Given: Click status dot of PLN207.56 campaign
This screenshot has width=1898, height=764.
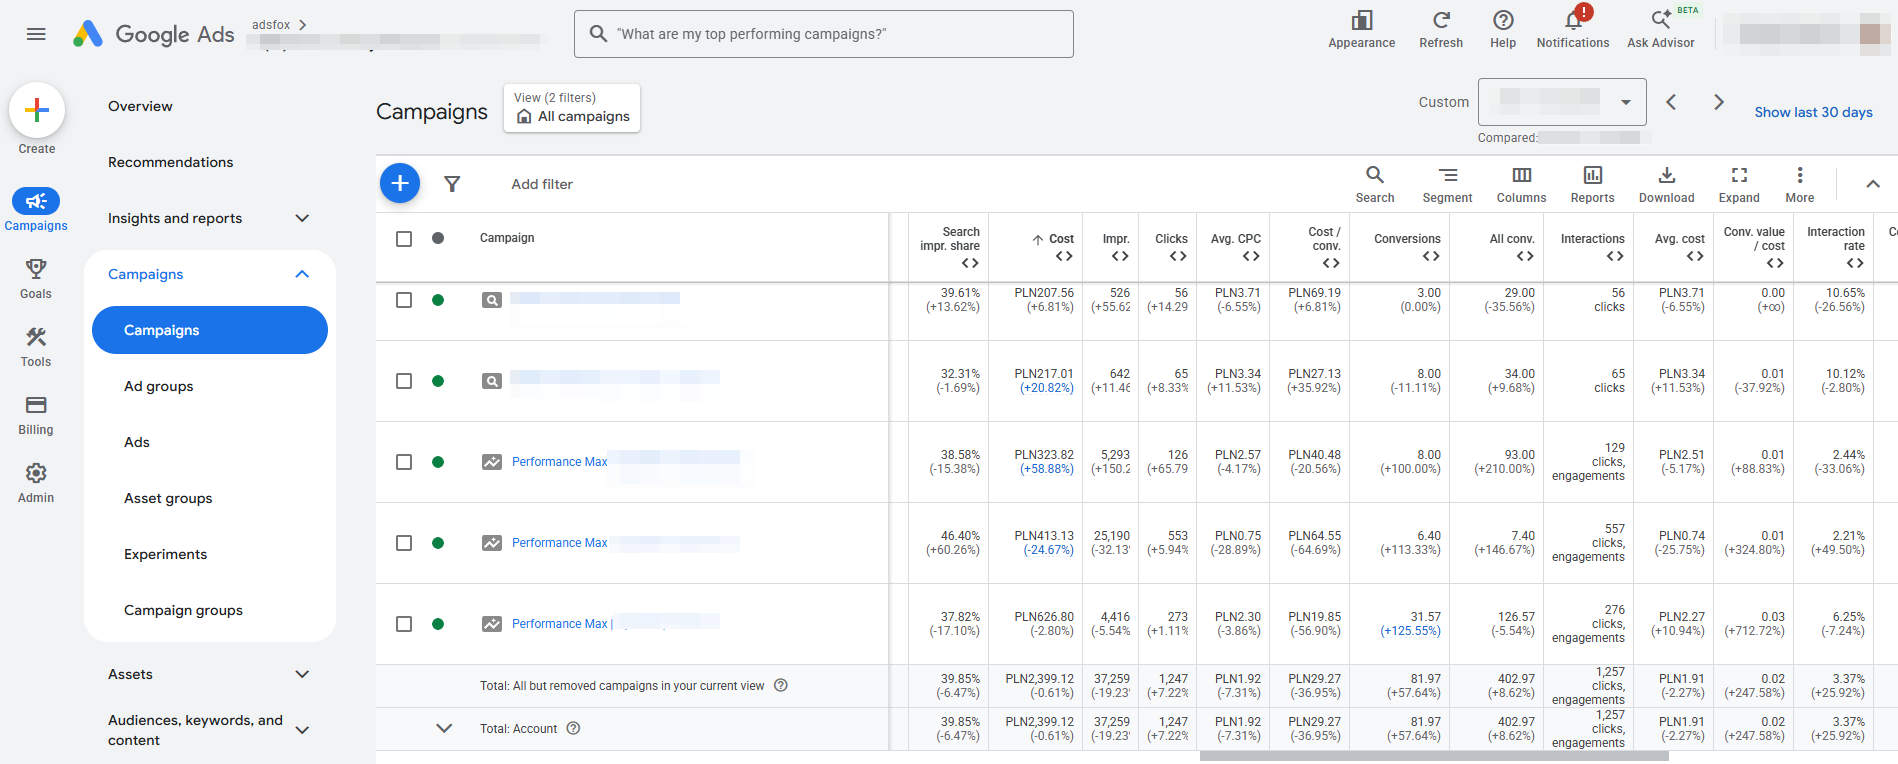Looking at the screenshot, I should click(438, 300).
